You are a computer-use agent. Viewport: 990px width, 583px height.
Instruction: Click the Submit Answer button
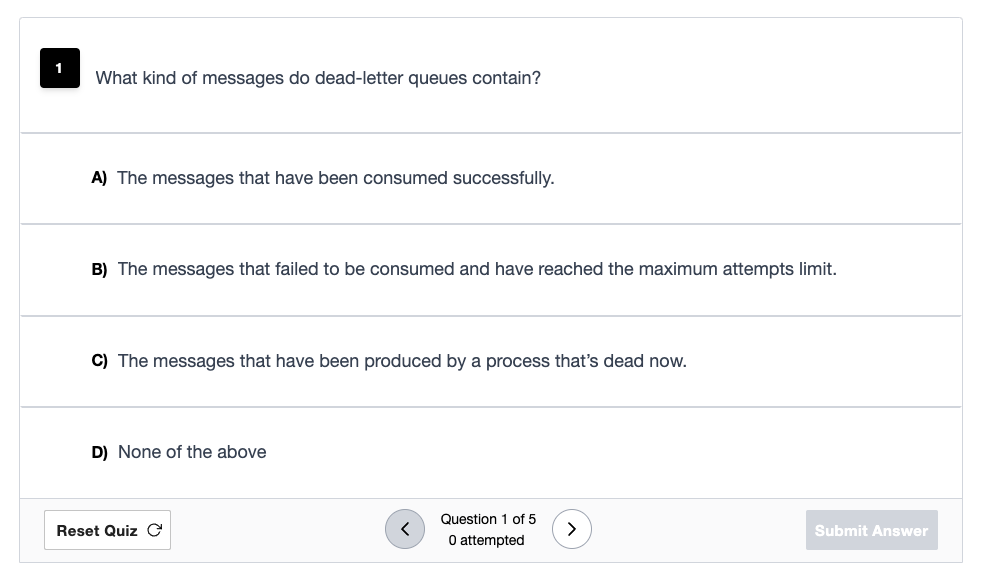(871, 530)
